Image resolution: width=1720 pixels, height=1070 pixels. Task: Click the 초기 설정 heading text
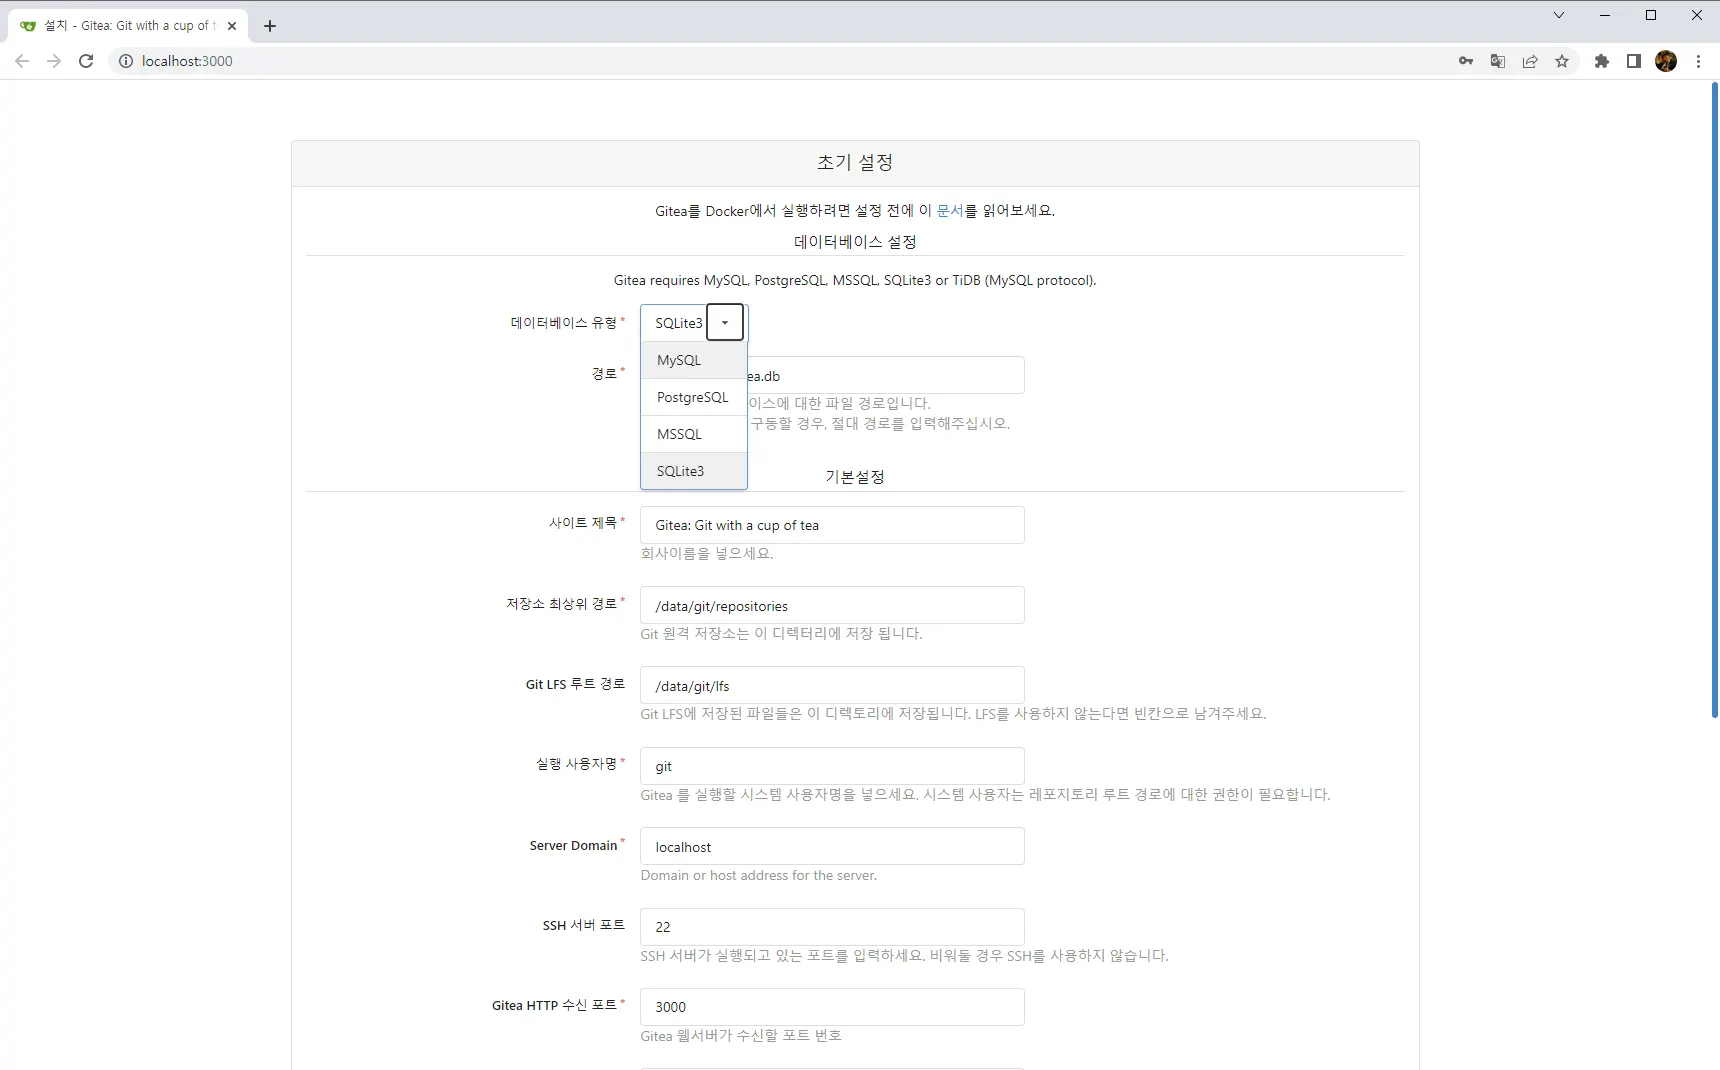[855, 163]
